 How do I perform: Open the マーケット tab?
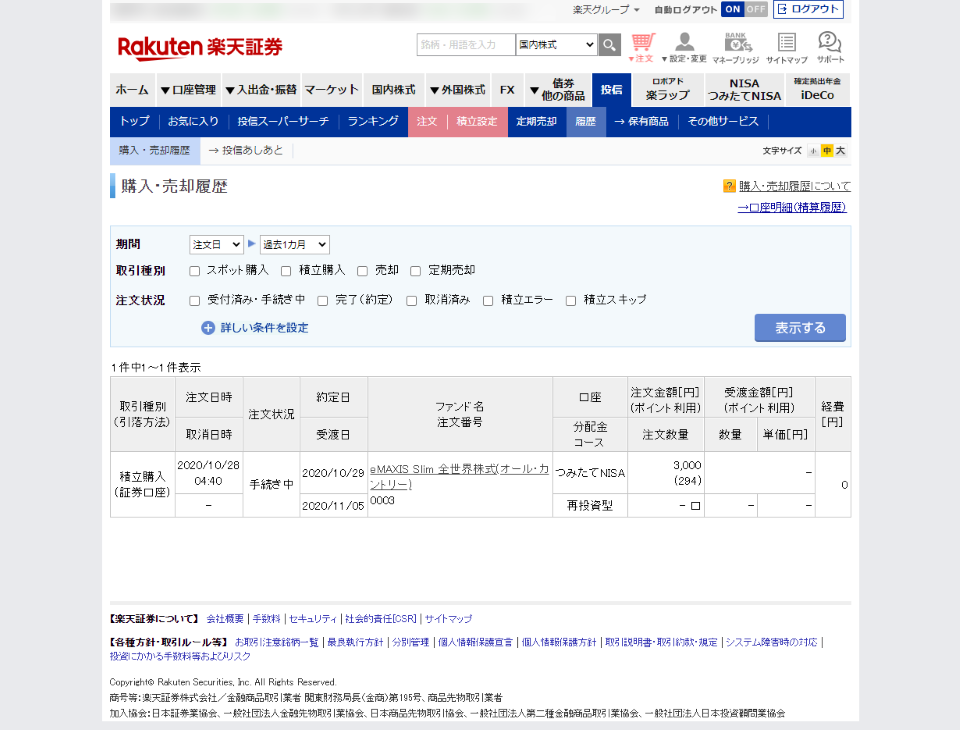pyautogui.click(x=332, y=90)
